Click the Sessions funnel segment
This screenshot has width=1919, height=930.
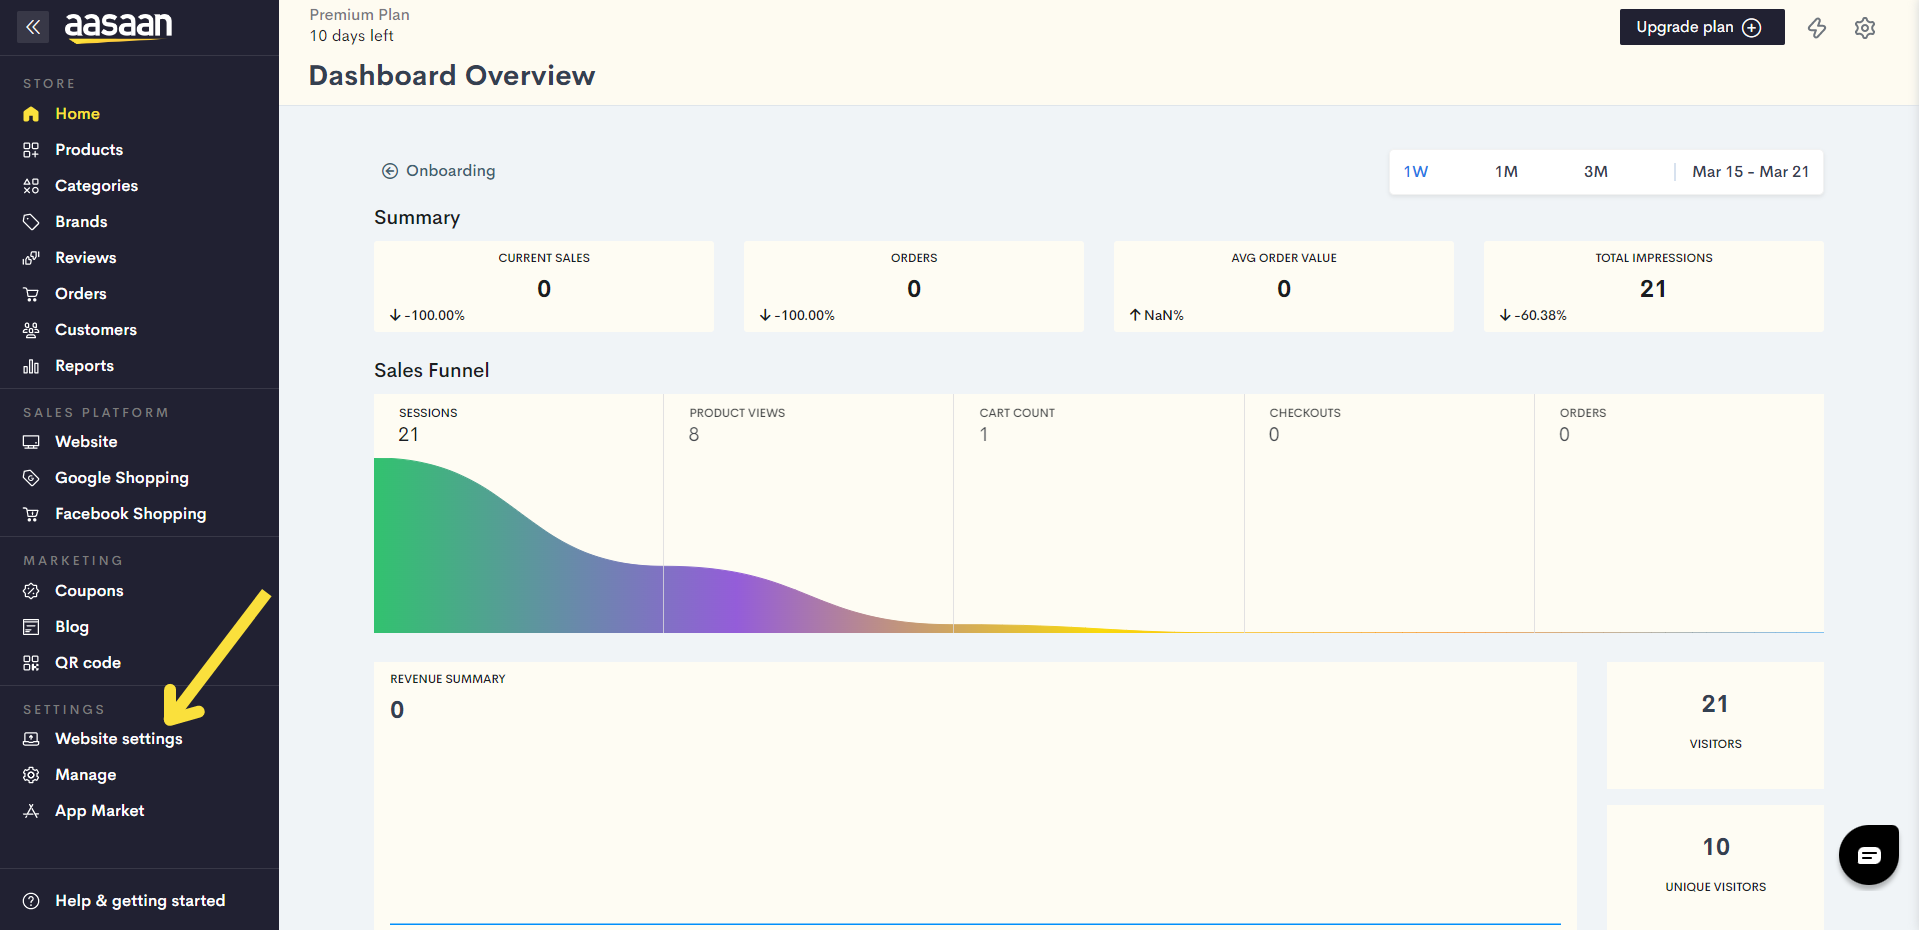point(518,513)
